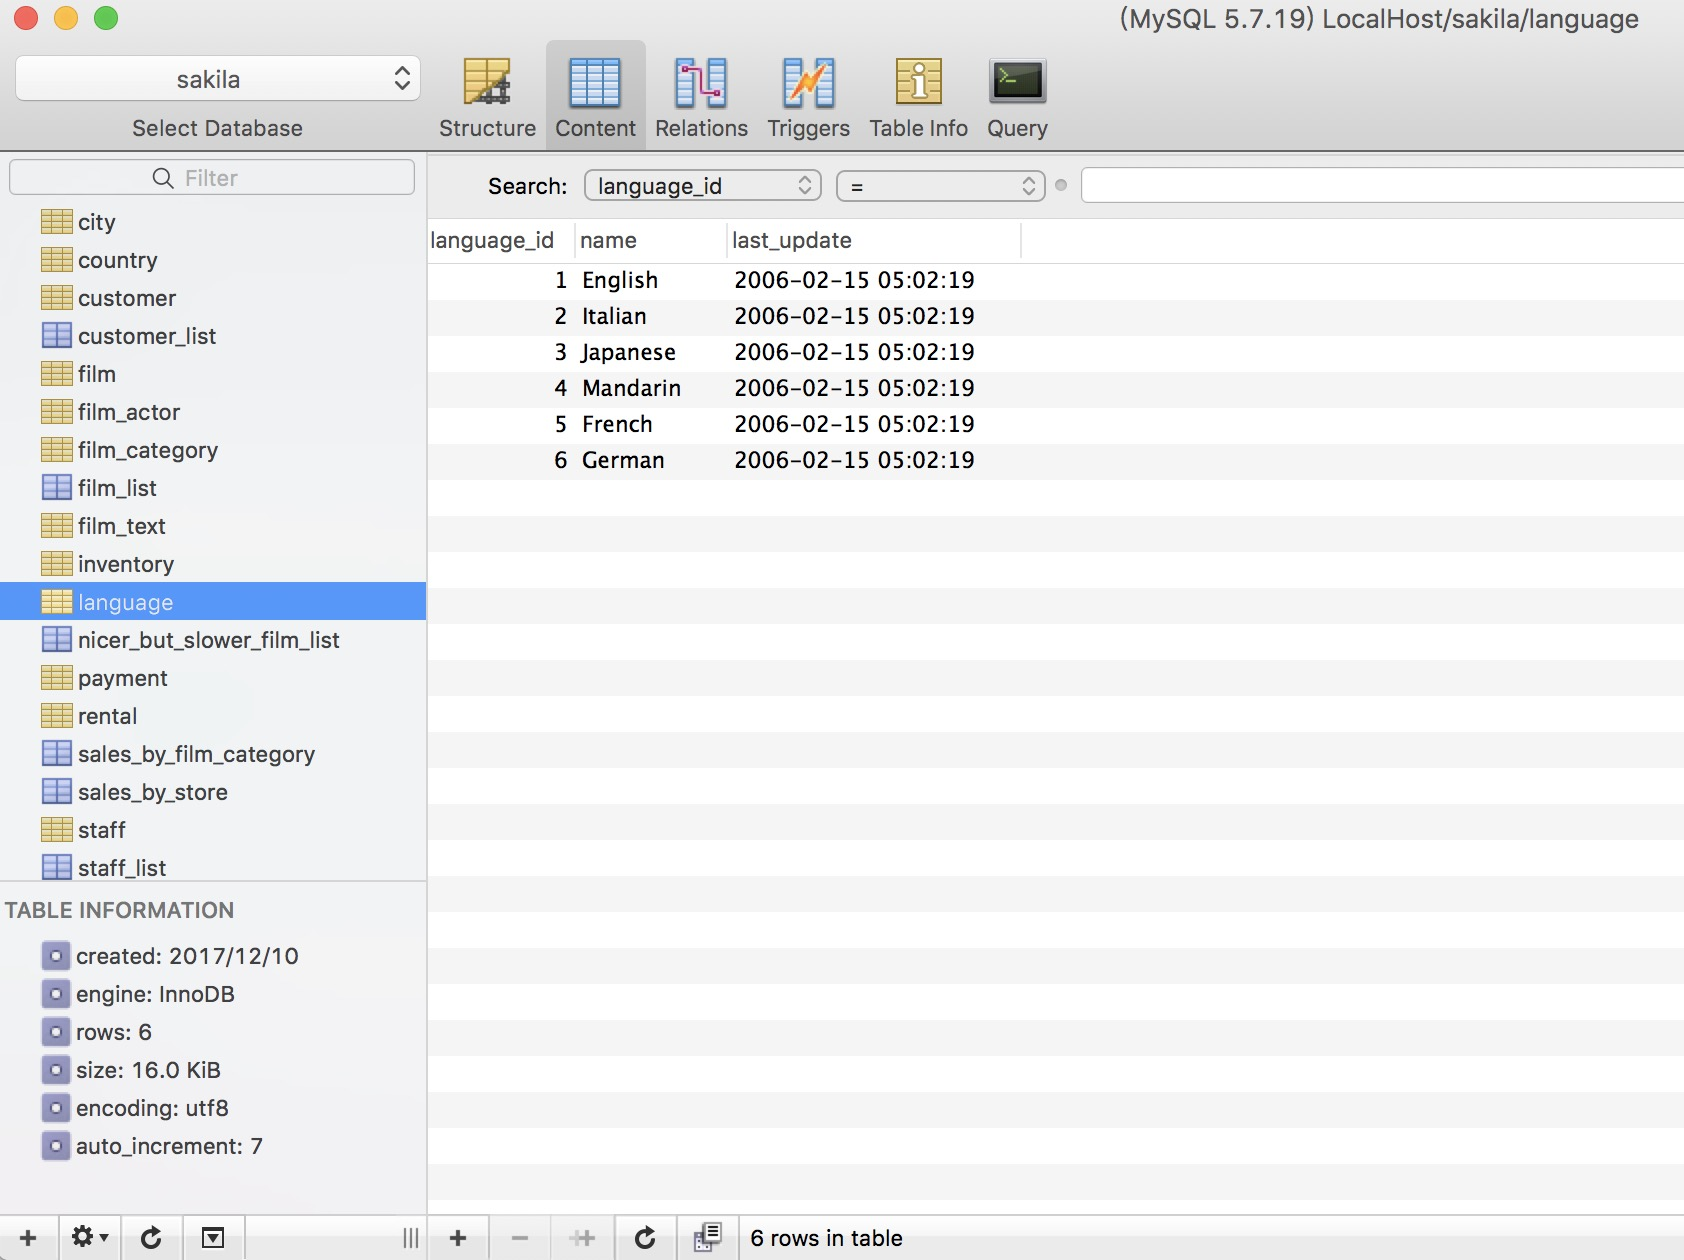Click the auto_increment: 7 info line
The image size is (1684, 1260).
[x=169, y=1146]
